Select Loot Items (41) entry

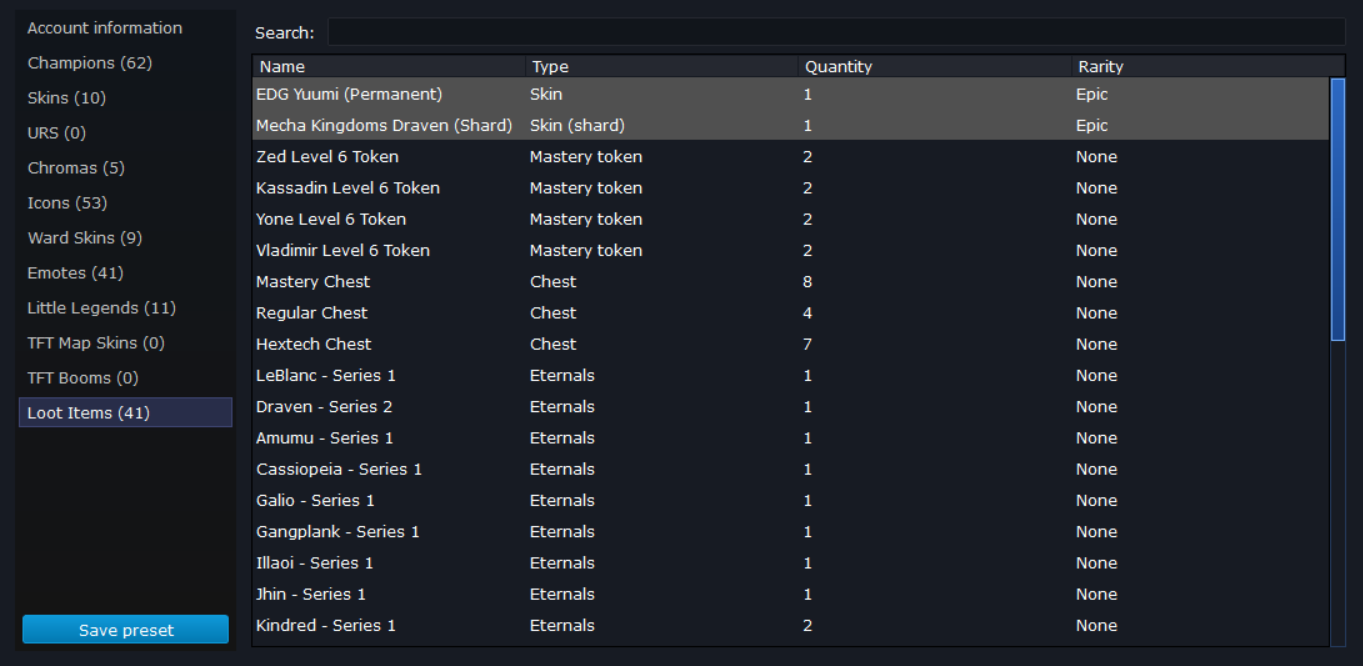click(x=125, y=413)
